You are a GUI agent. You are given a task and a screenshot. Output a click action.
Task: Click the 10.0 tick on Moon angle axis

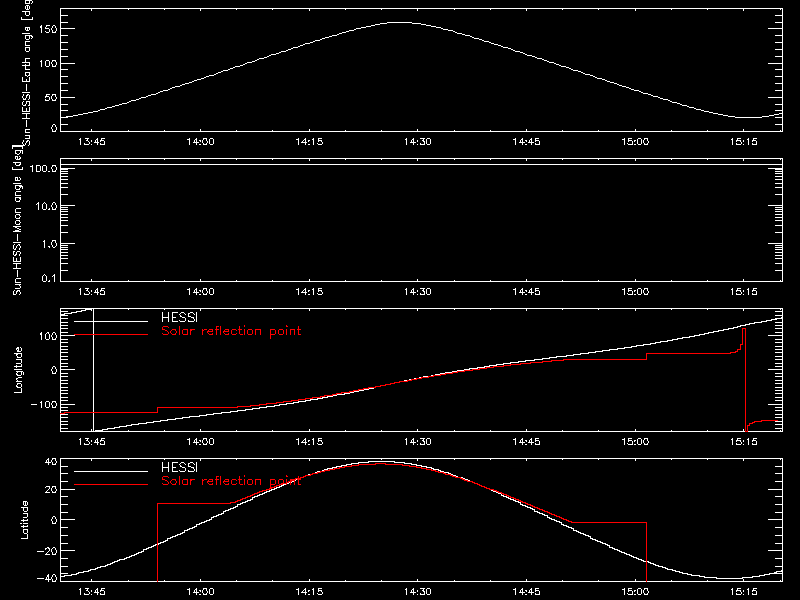pos(46,206)
